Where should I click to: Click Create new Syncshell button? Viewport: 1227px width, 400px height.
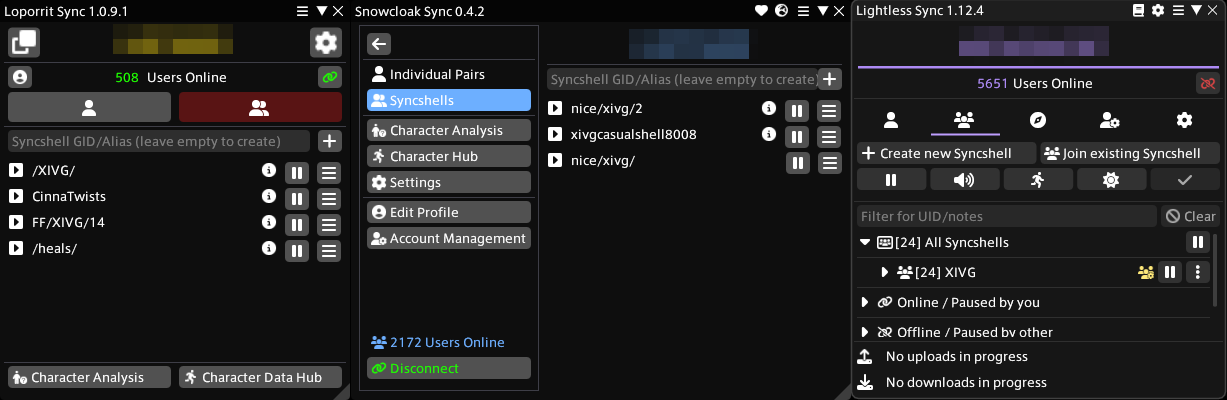pyautogui.click(x=945, y=153)
